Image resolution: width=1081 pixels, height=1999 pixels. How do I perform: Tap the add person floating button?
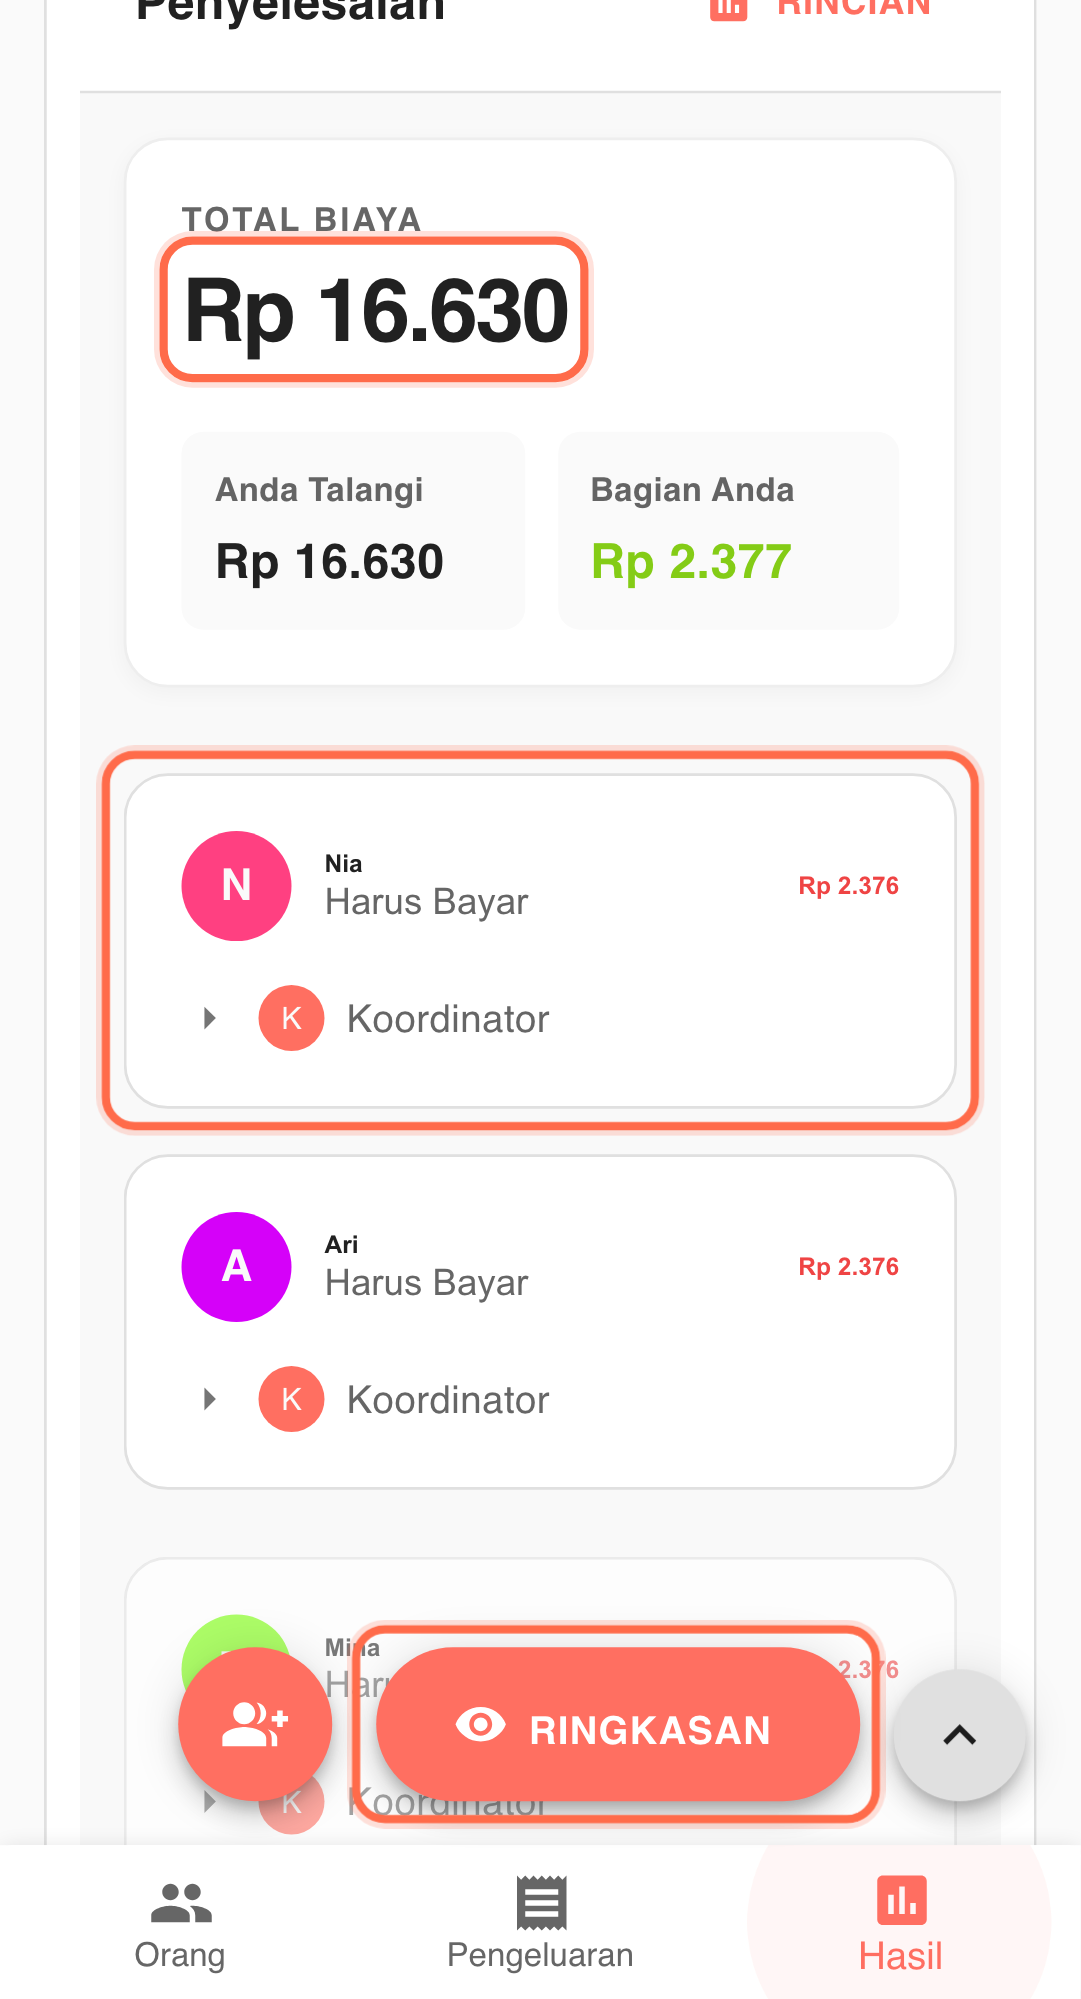(255, 1724)
